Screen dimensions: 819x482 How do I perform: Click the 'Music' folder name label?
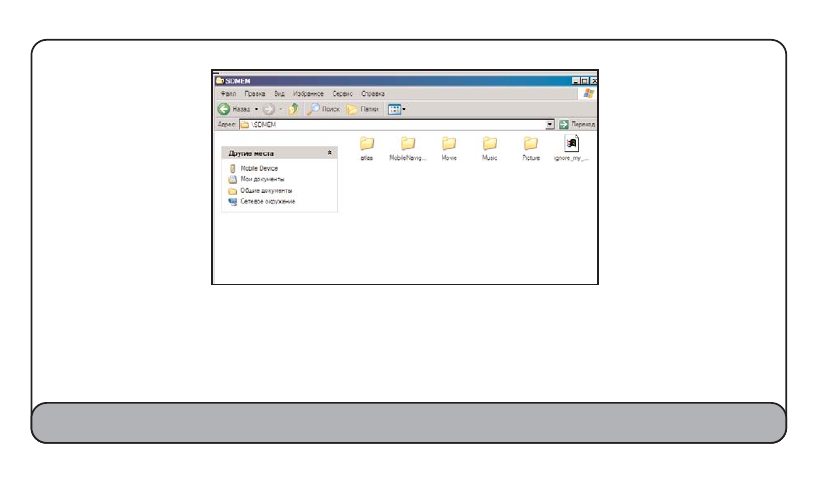coord(489,158)
